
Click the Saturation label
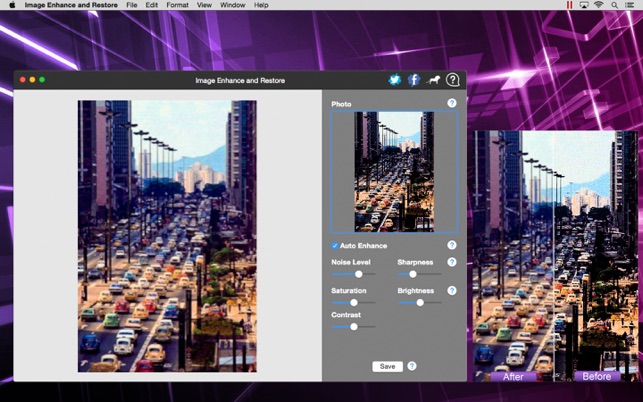(349, 290)
